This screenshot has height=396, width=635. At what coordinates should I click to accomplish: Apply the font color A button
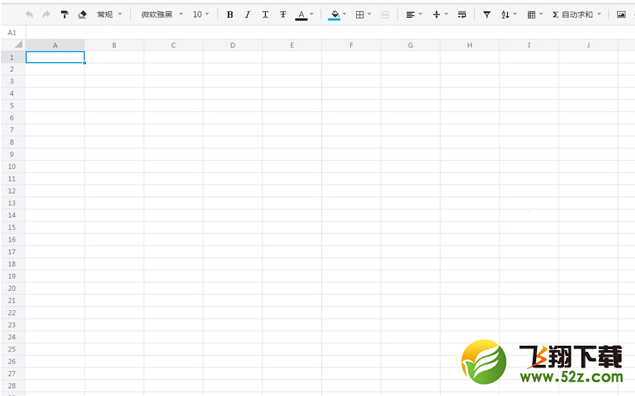pos(301,15)
